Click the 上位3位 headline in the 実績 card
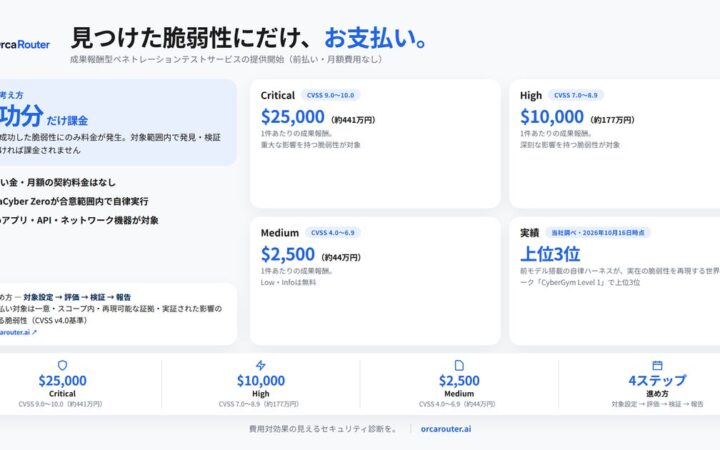Screen dimensions: 720x450 click(x=550, y=254)
